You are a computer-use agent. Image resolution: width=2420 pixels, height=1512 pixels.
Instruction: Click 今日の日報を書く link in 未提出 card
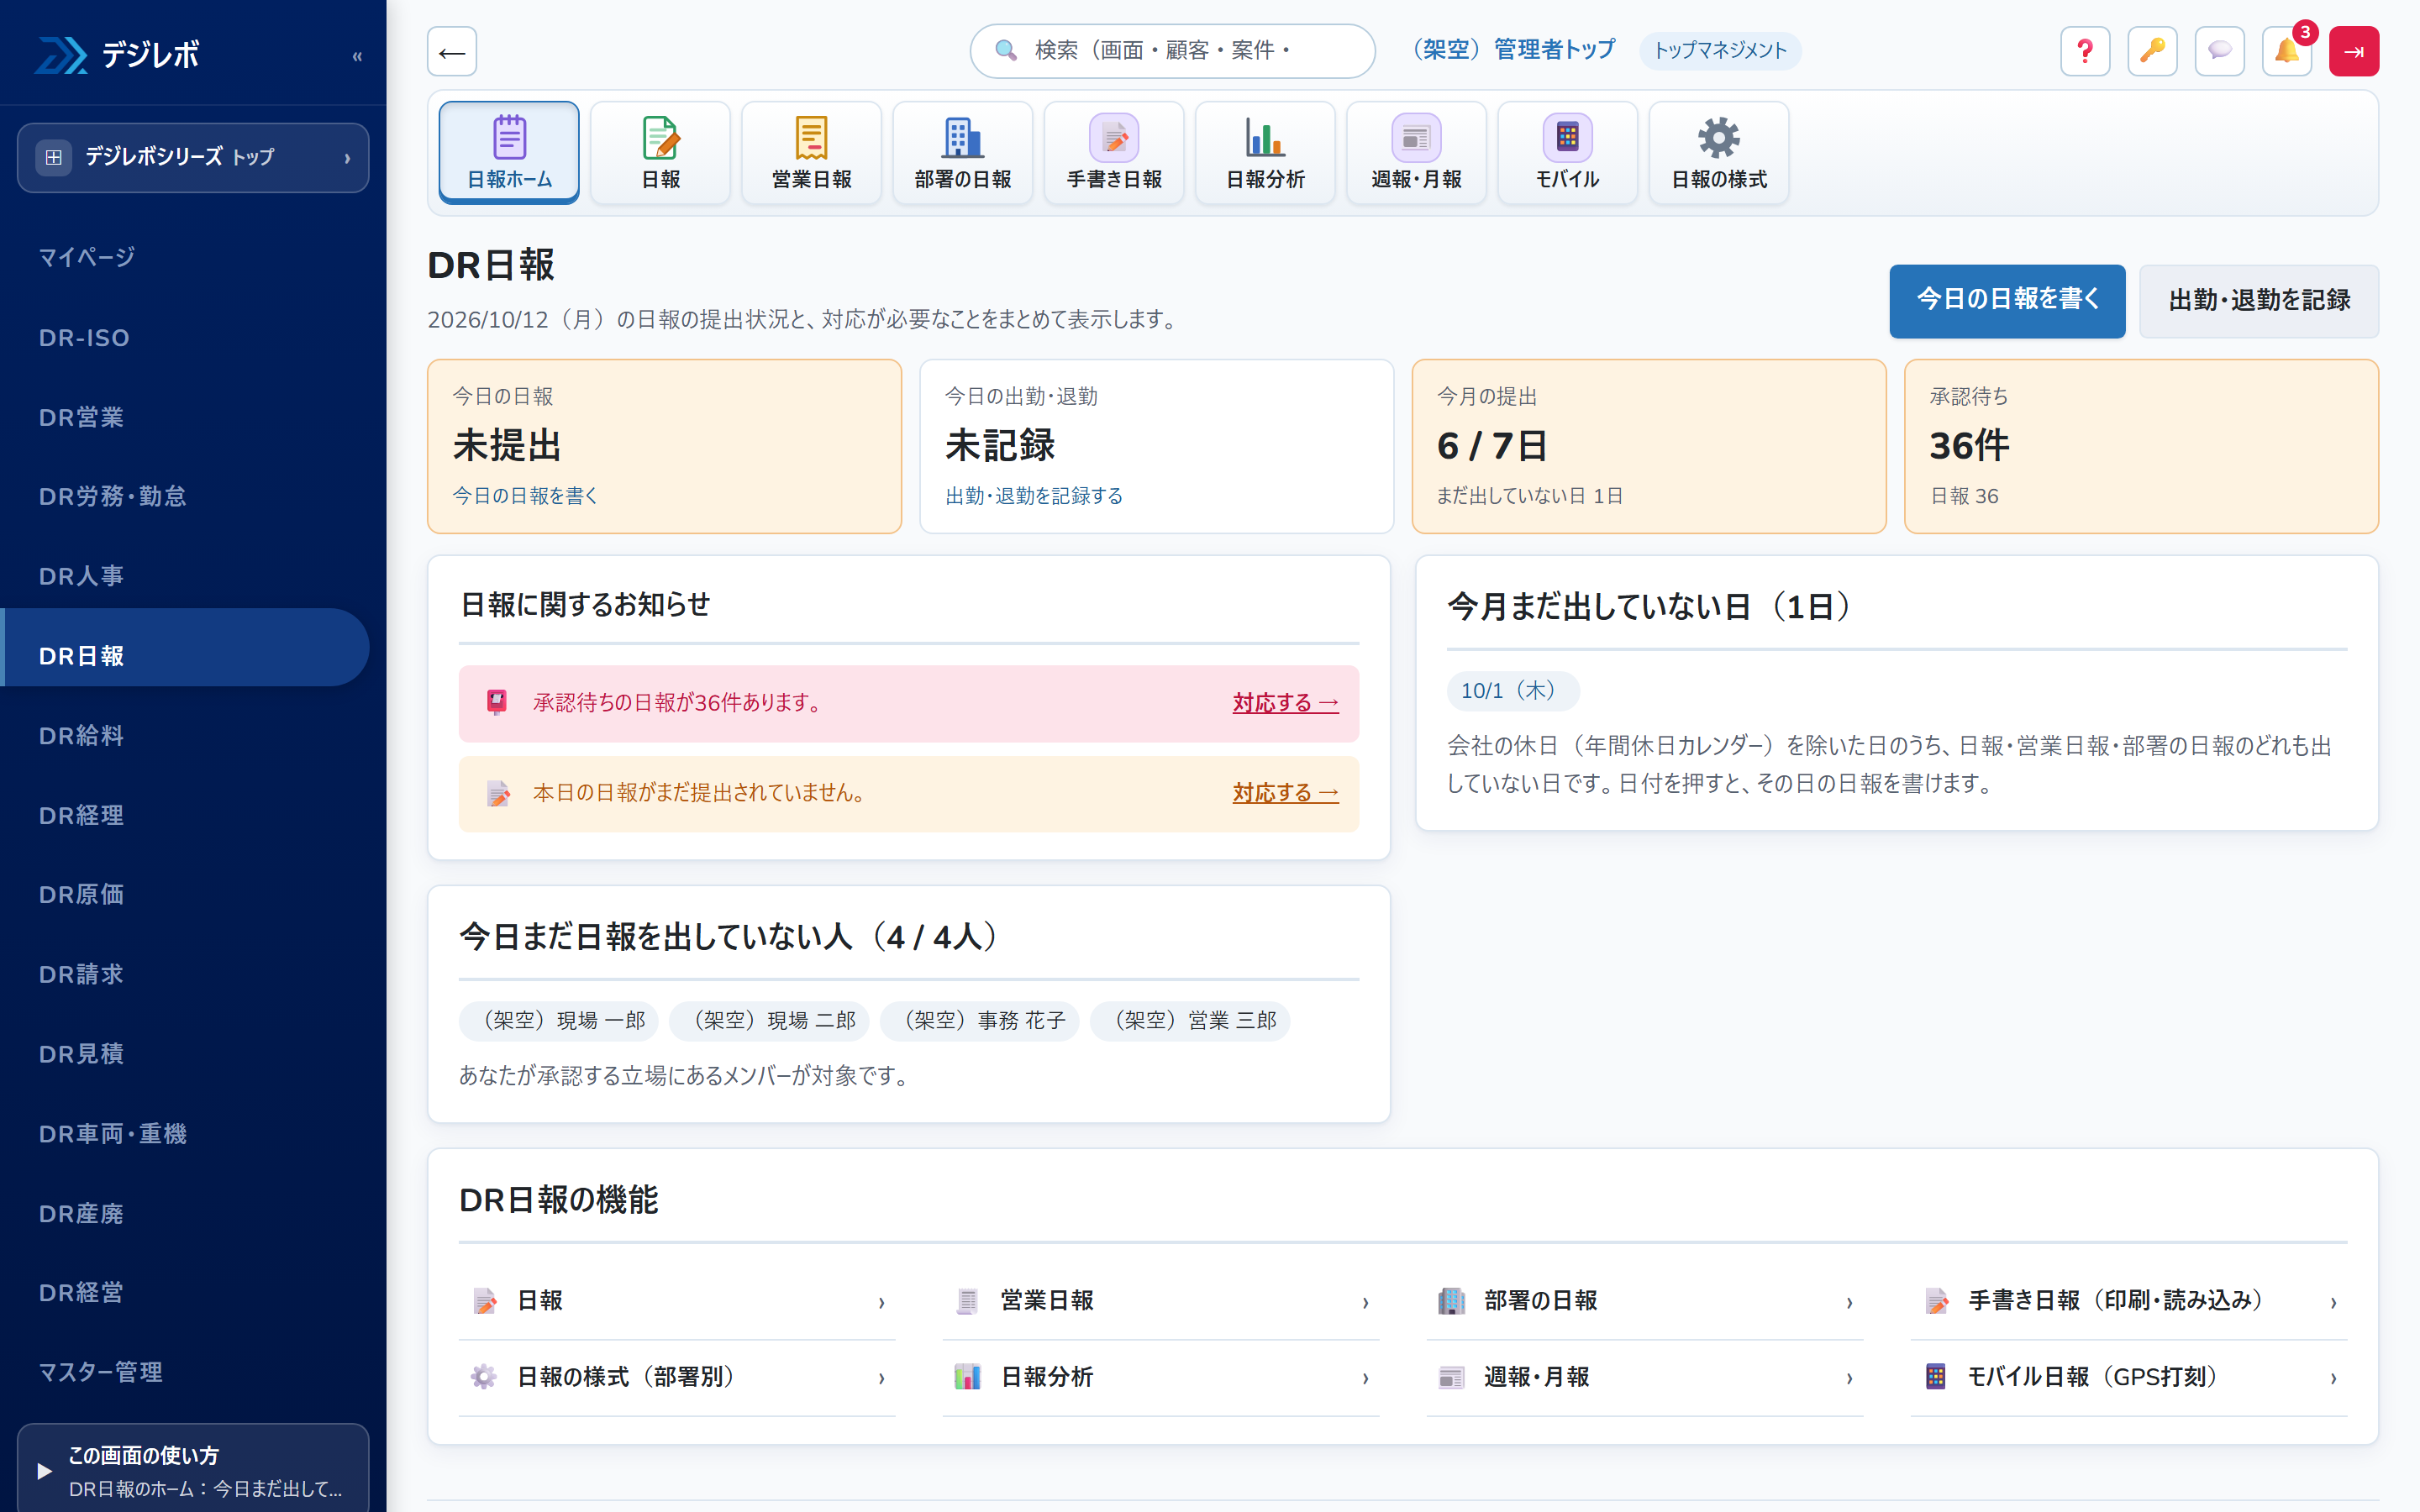pos(525,496)
